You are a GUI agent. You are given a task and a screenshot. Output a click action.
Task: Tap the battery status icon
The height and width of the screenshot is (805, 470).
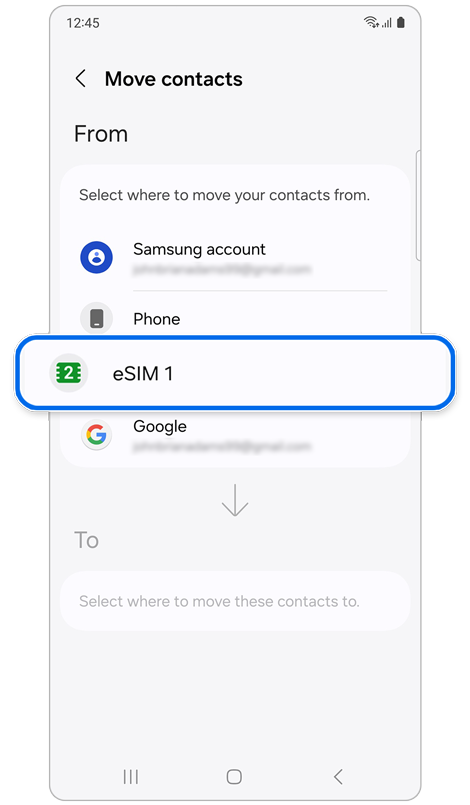(x=401, y=22)
